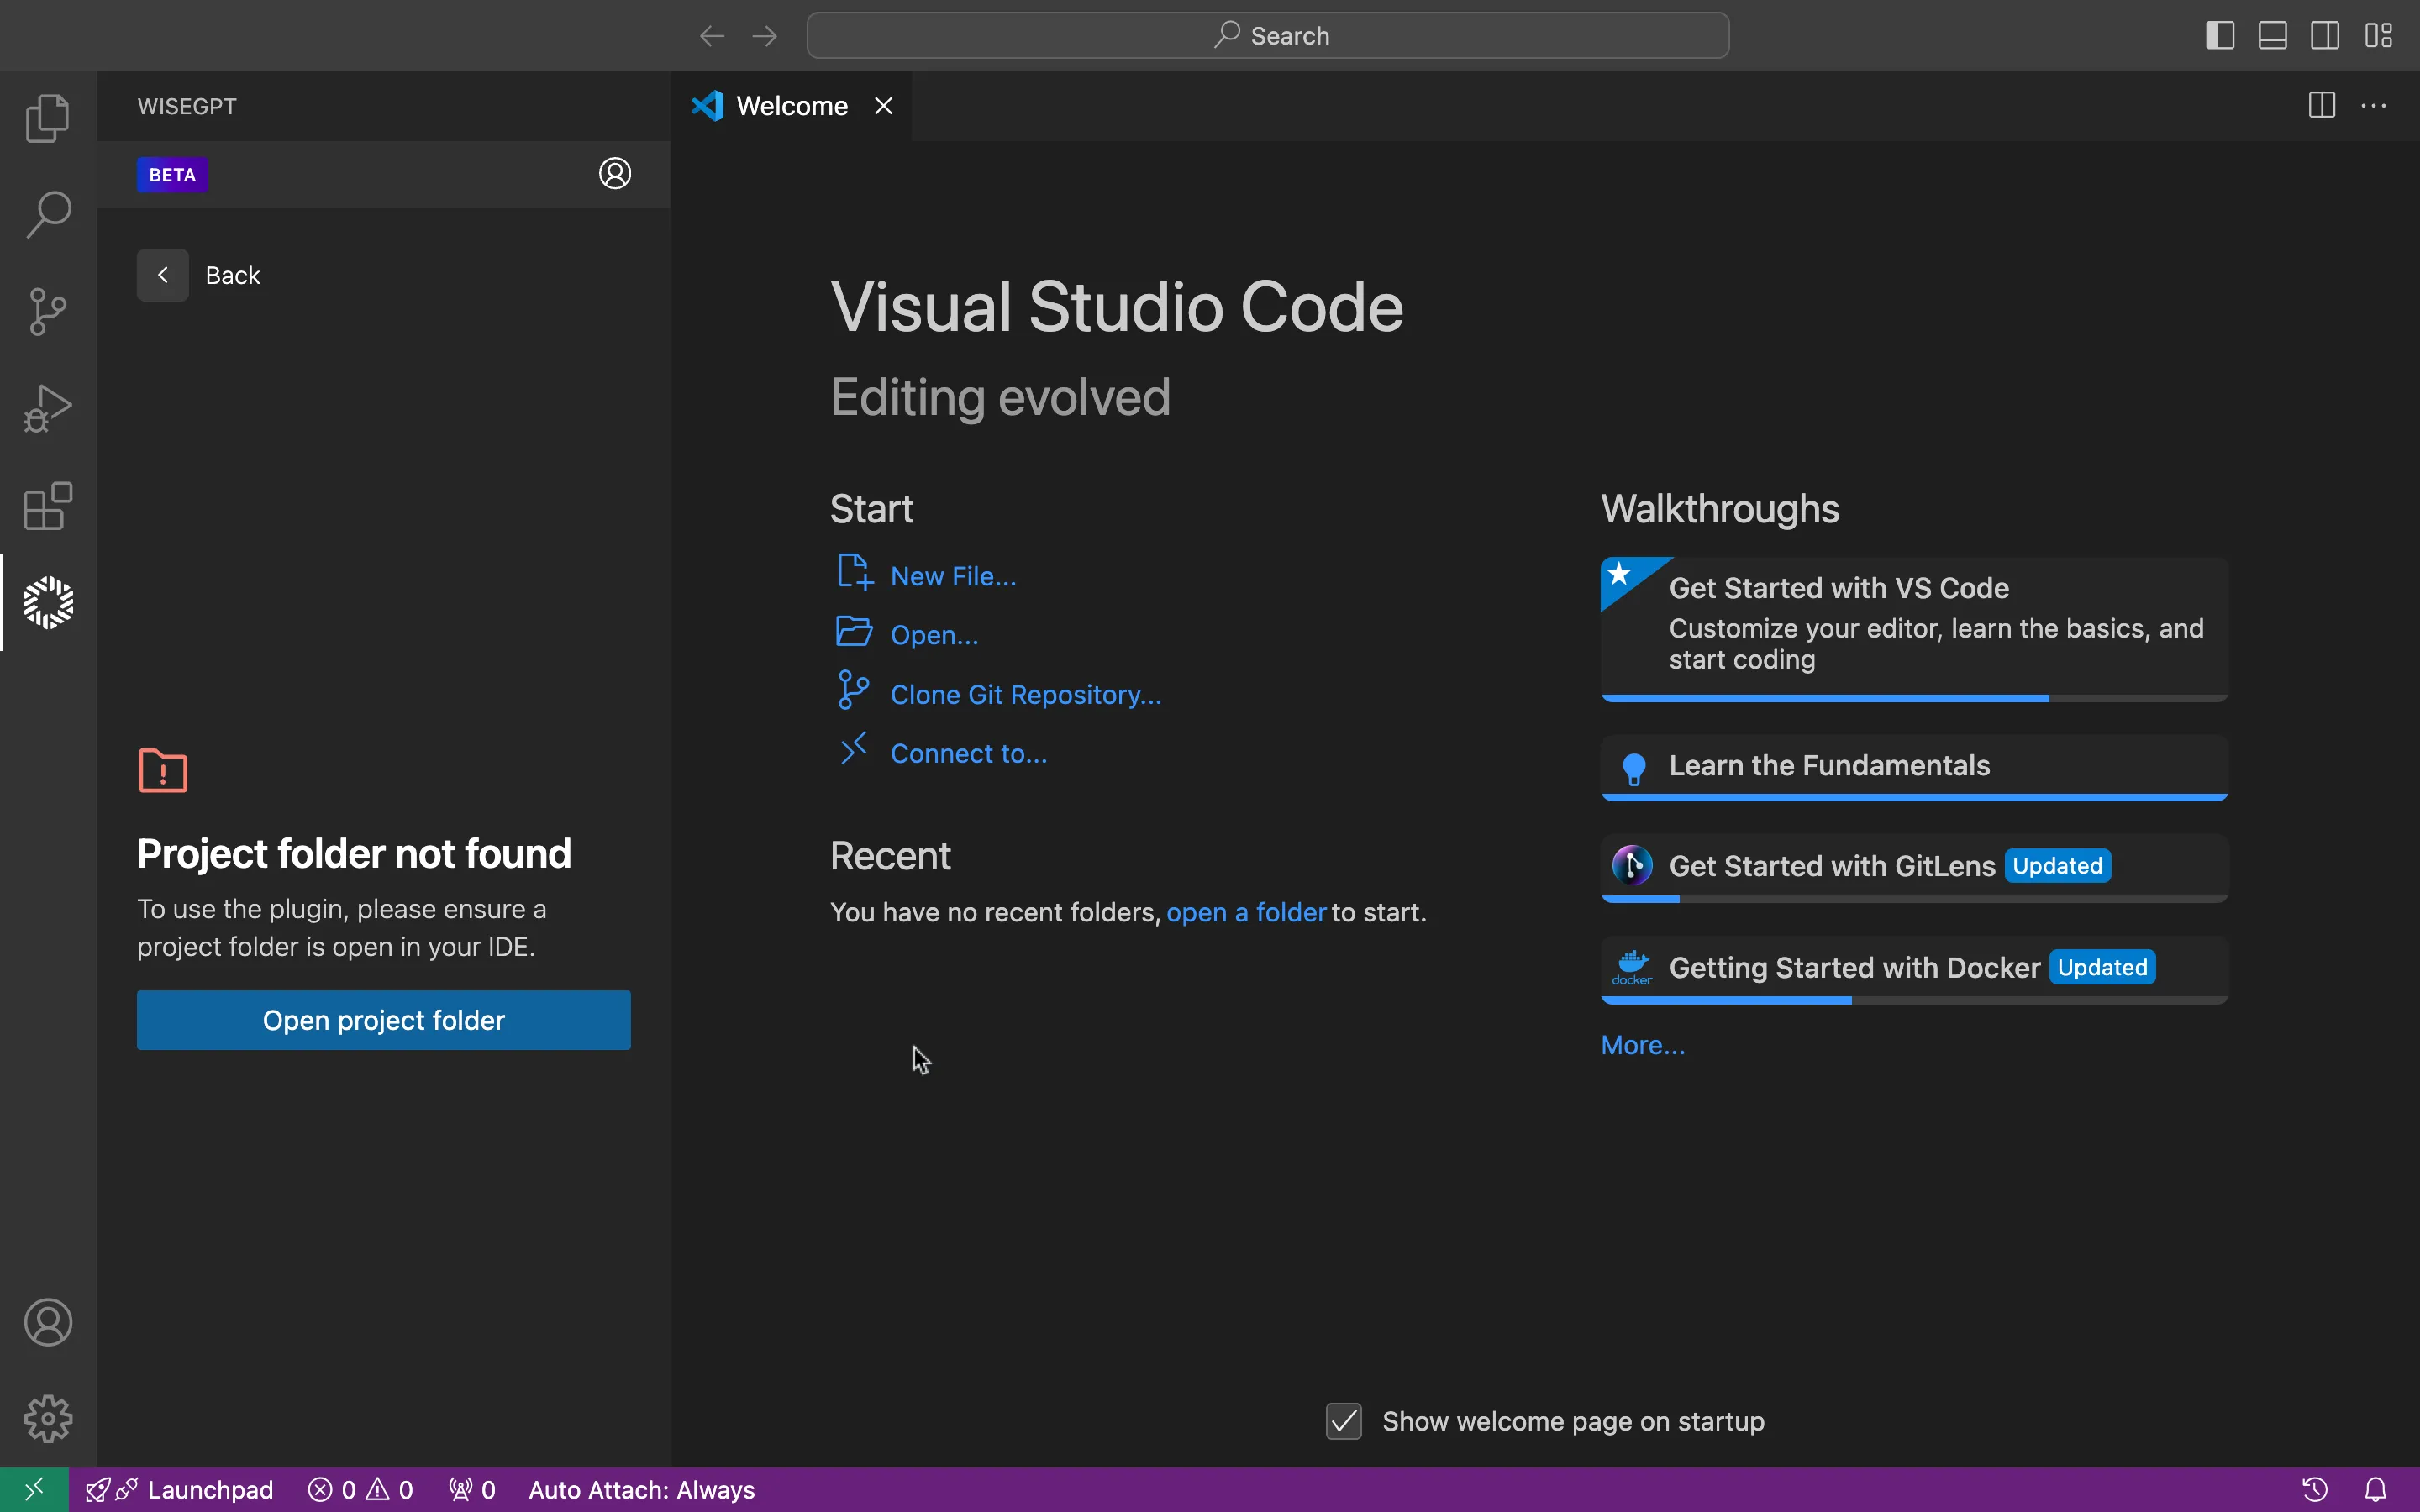Viewport: 2420px width, 1512px height.
Task: Click the 'open a folder' link
Action: pos(1246,913)
